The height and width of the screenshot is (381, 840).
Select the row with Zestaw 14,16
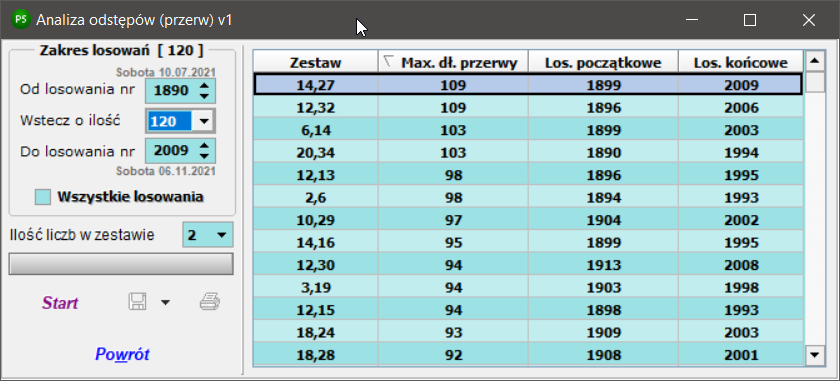528,242
